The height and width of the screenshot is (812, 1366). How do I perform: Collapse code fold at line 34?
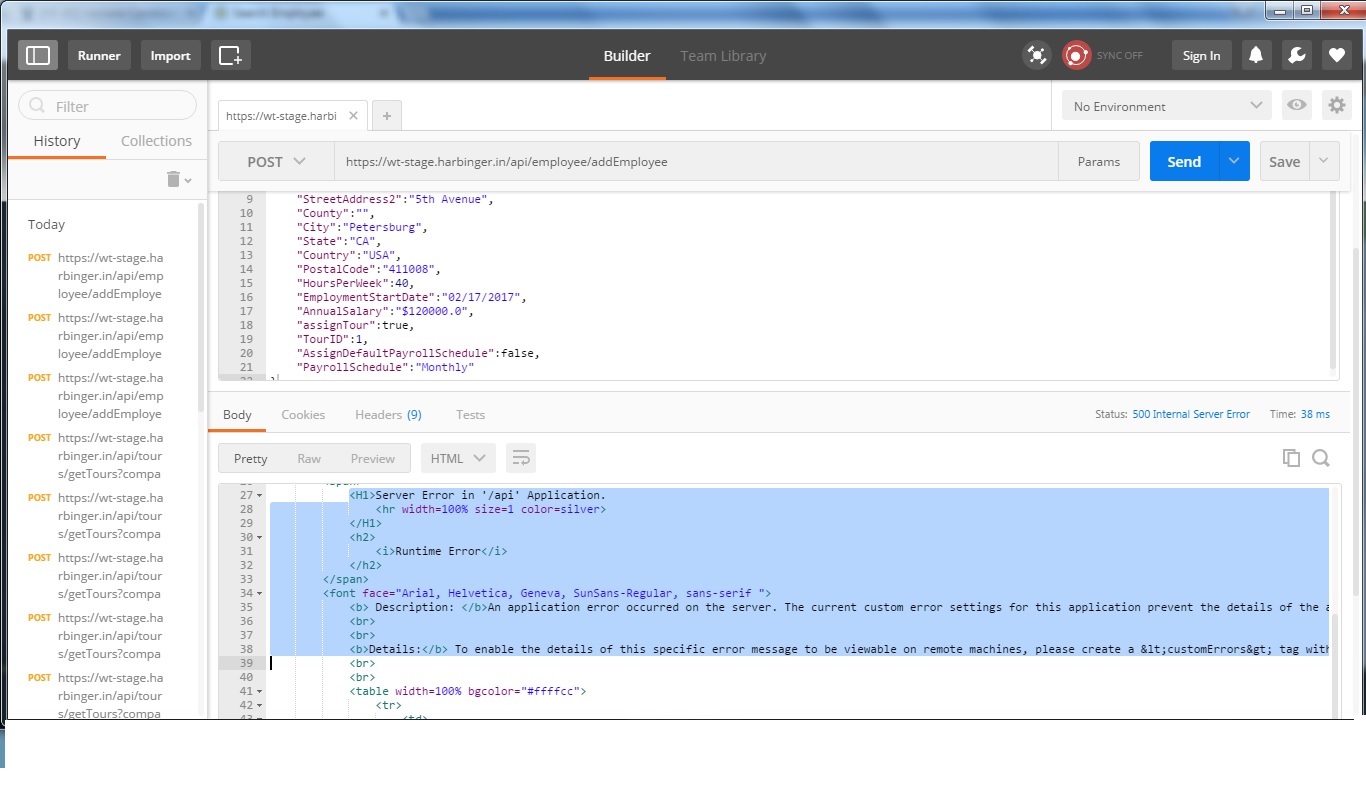pyautogui.click(x=260, y=593)
